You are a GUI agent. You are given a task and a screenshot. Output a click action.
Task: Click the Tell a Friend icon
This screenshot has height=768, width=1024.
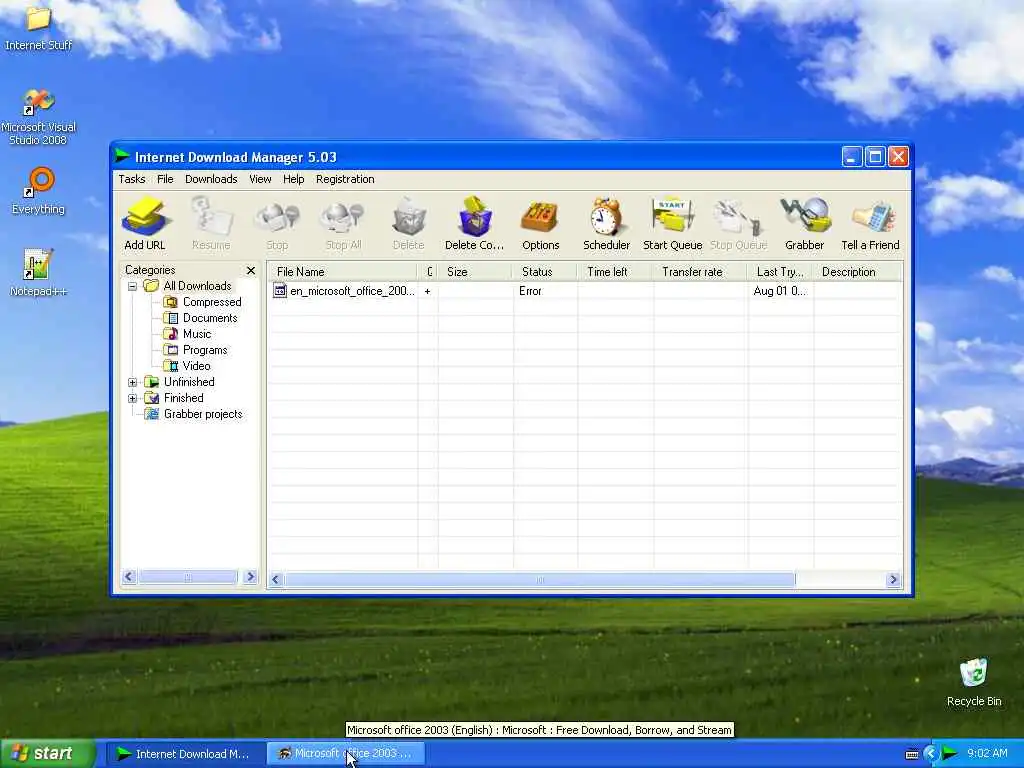(871, 223)
